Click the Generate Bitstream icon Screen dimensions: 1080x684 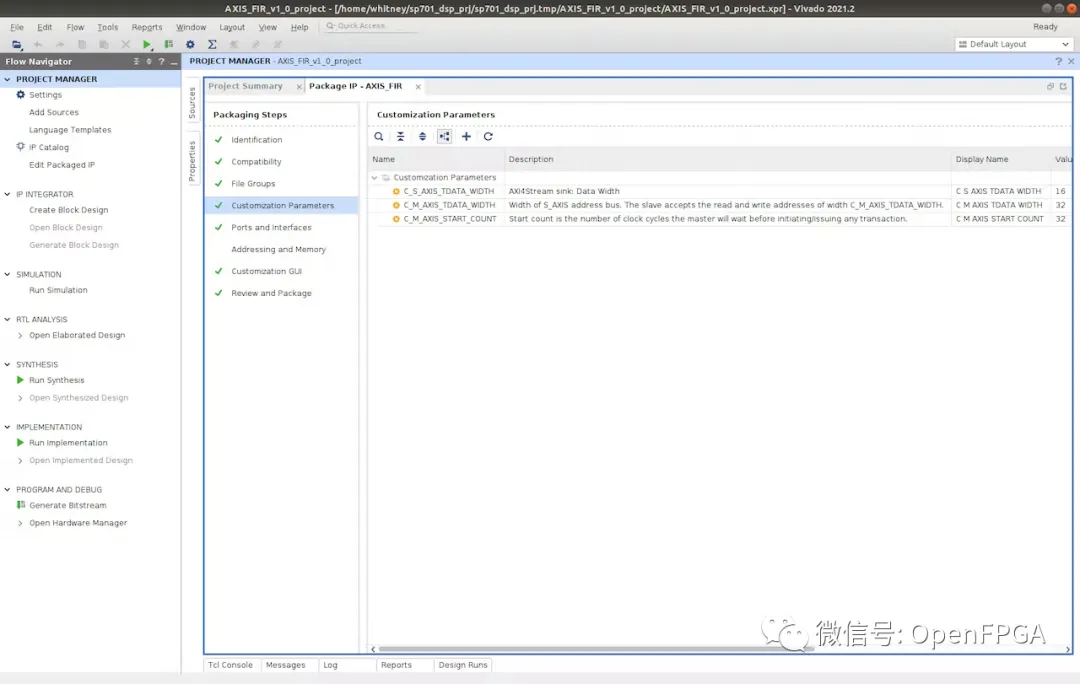21,505
